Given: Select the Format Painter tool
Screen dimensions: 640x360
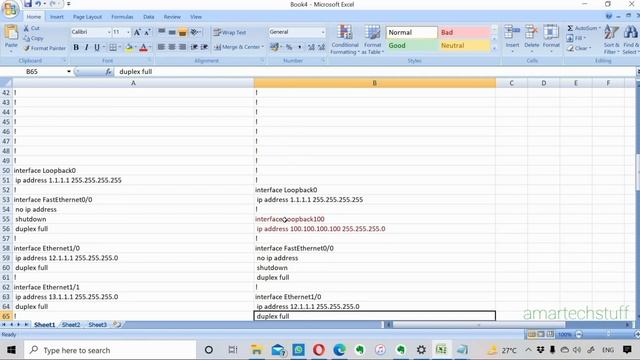Looking at the screenshot, I should (x=44, y=48).
